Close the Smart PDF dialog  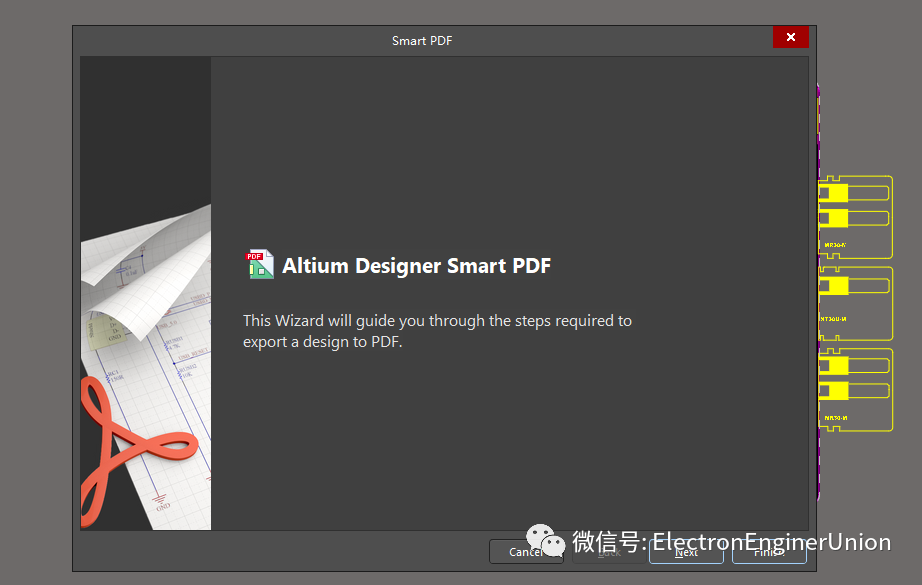[790, 37]
